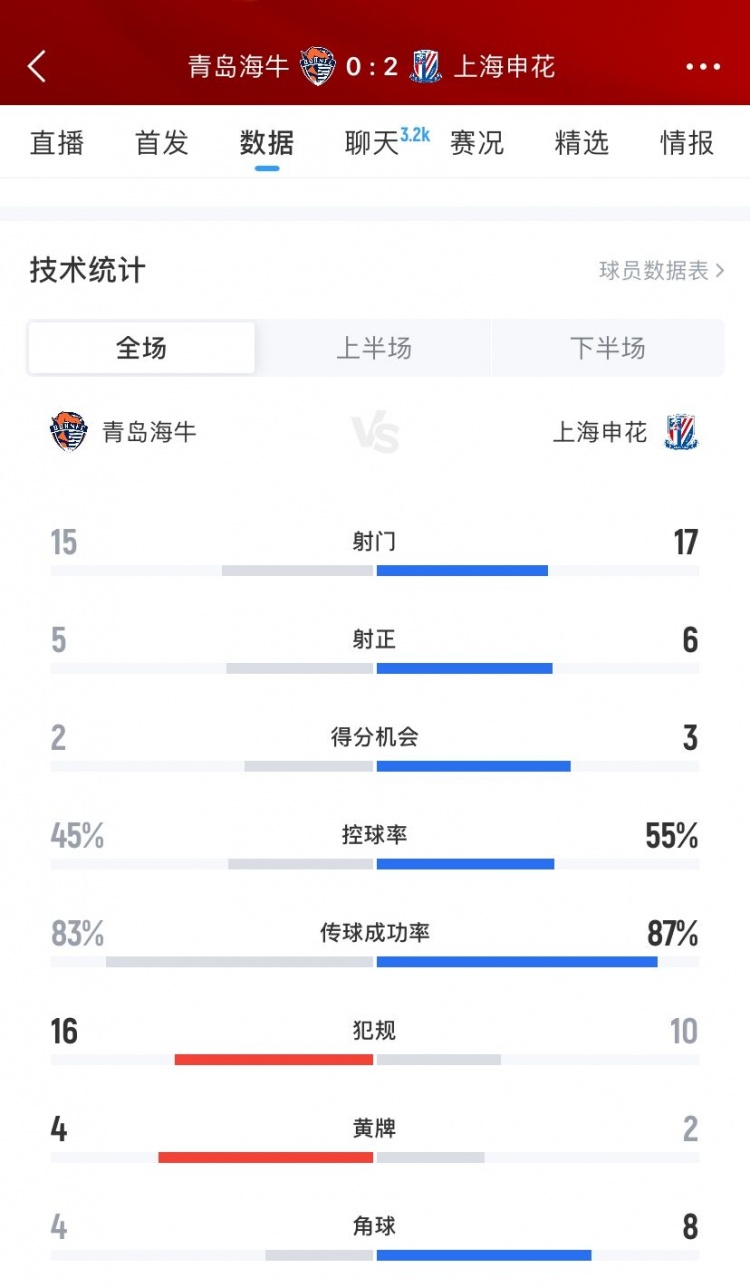Viewport: 750px width, 1287px height.
Task: Switch to the 首发 lineup tab
Action: [162, 143]
